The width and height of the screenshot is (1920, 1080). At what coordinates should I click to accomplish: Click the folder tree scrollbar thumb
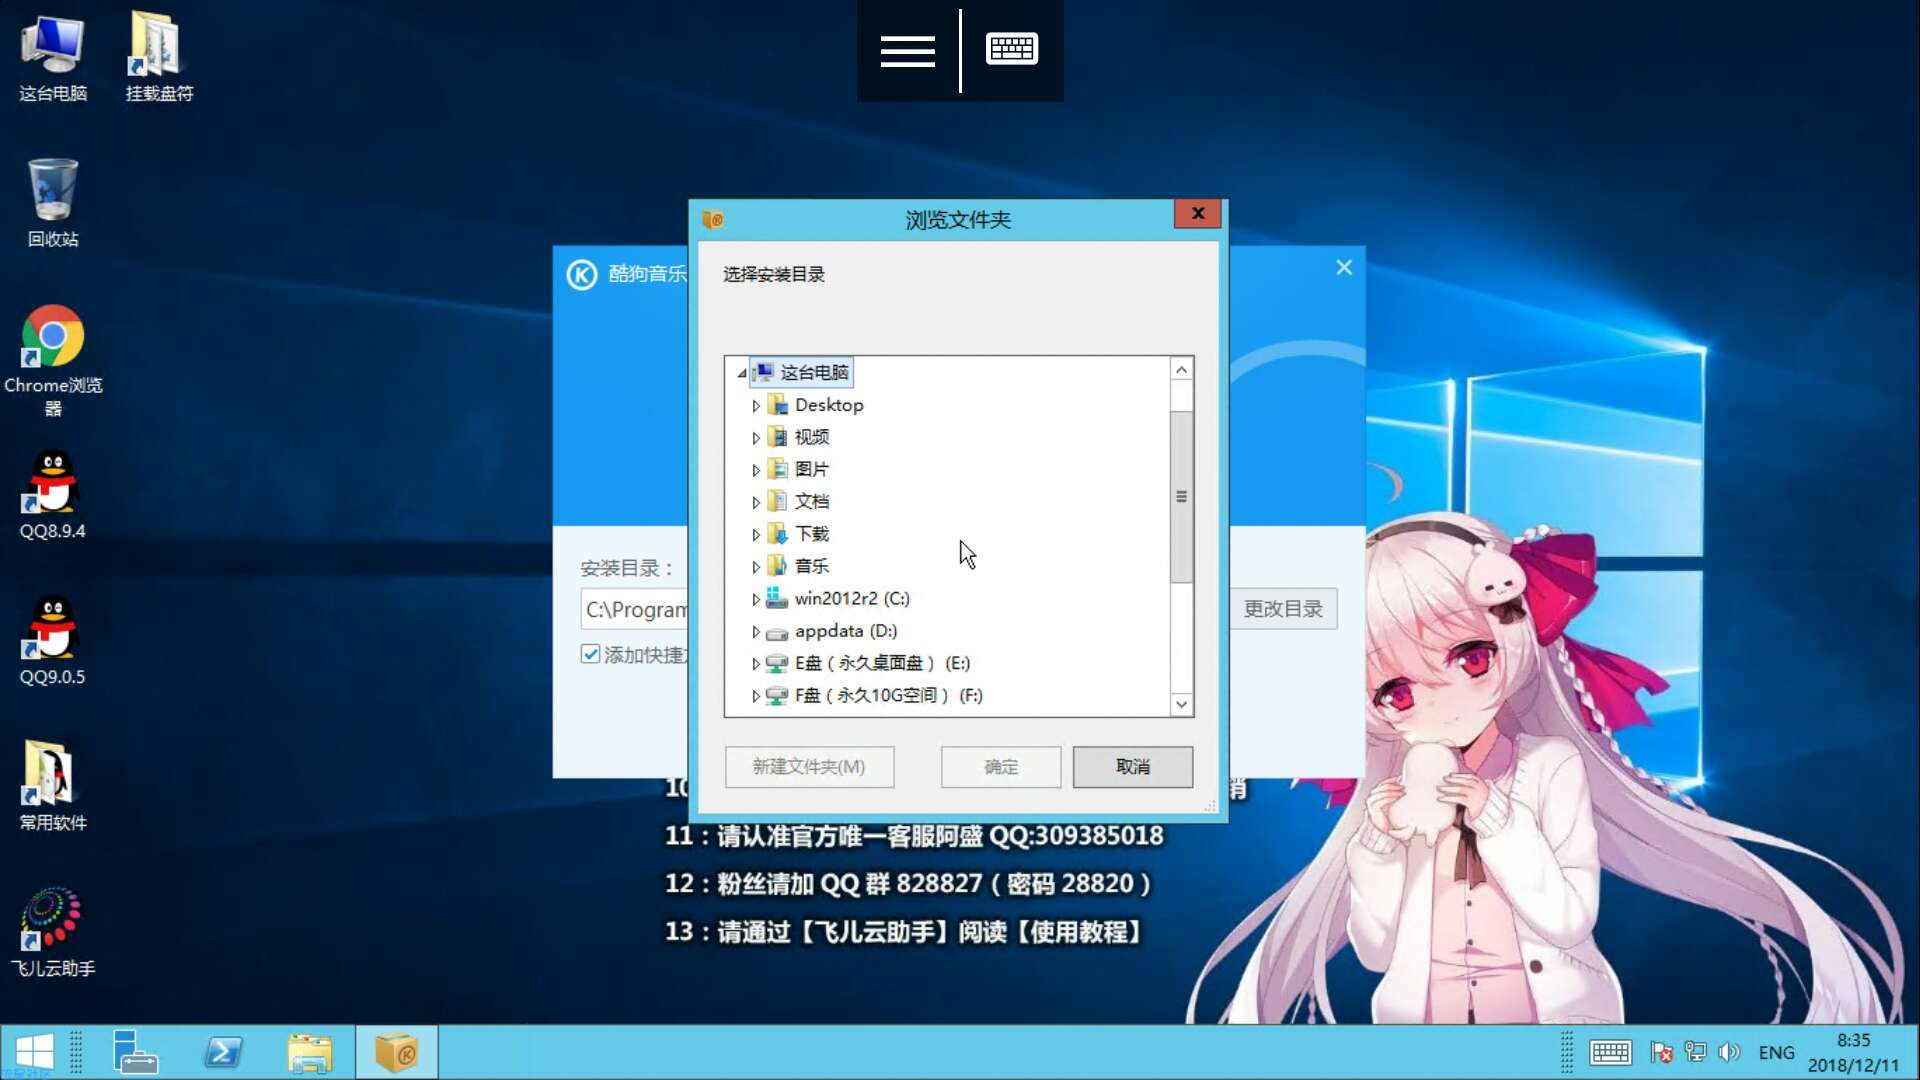coord(1181,497)
